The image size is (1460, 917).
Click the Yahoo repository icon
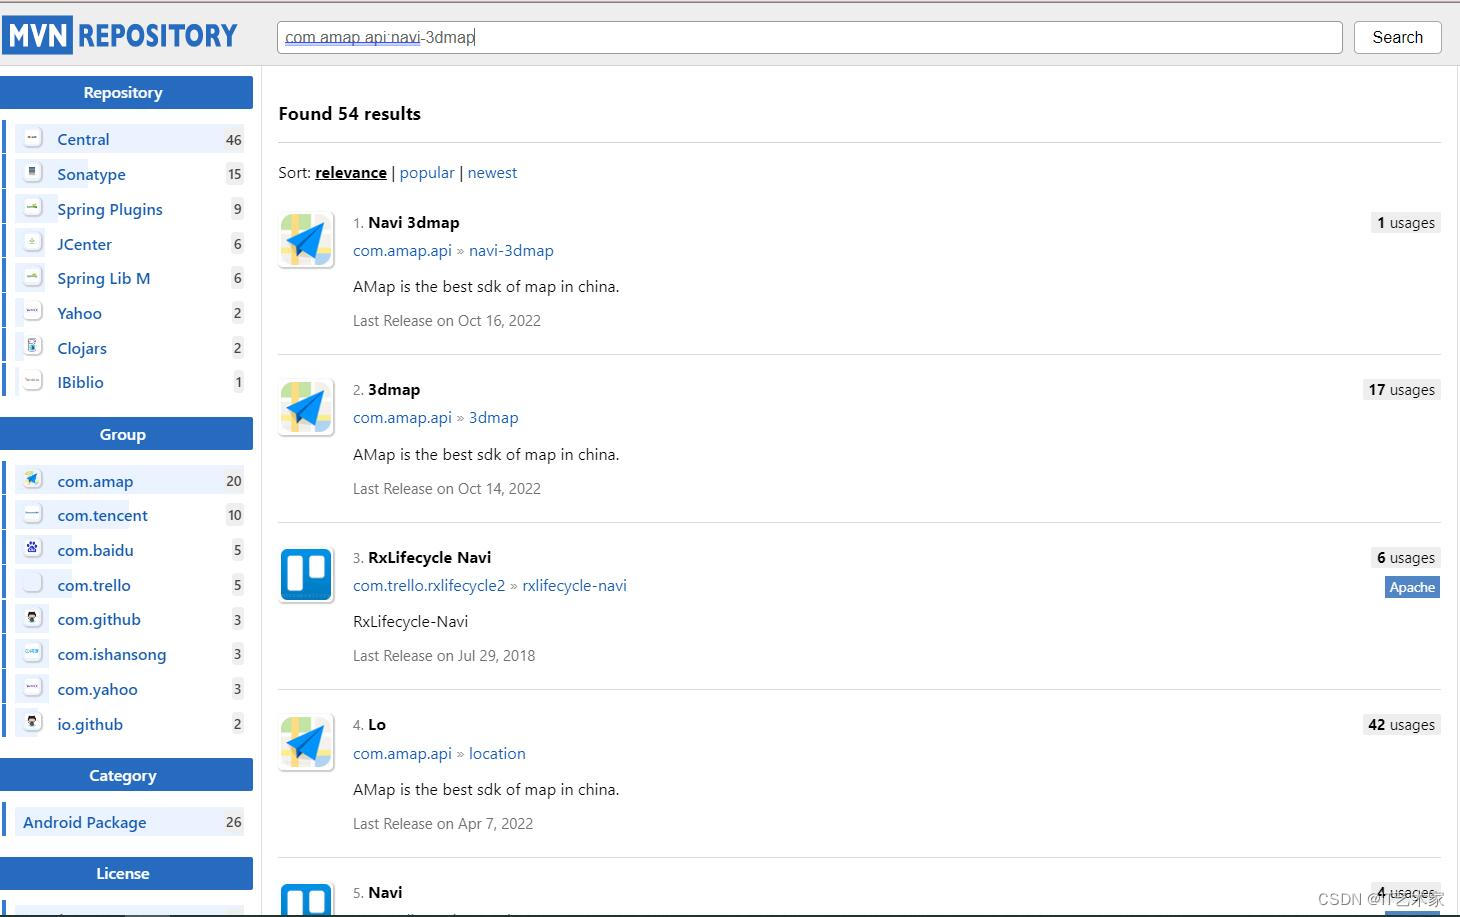coord(32,312)
